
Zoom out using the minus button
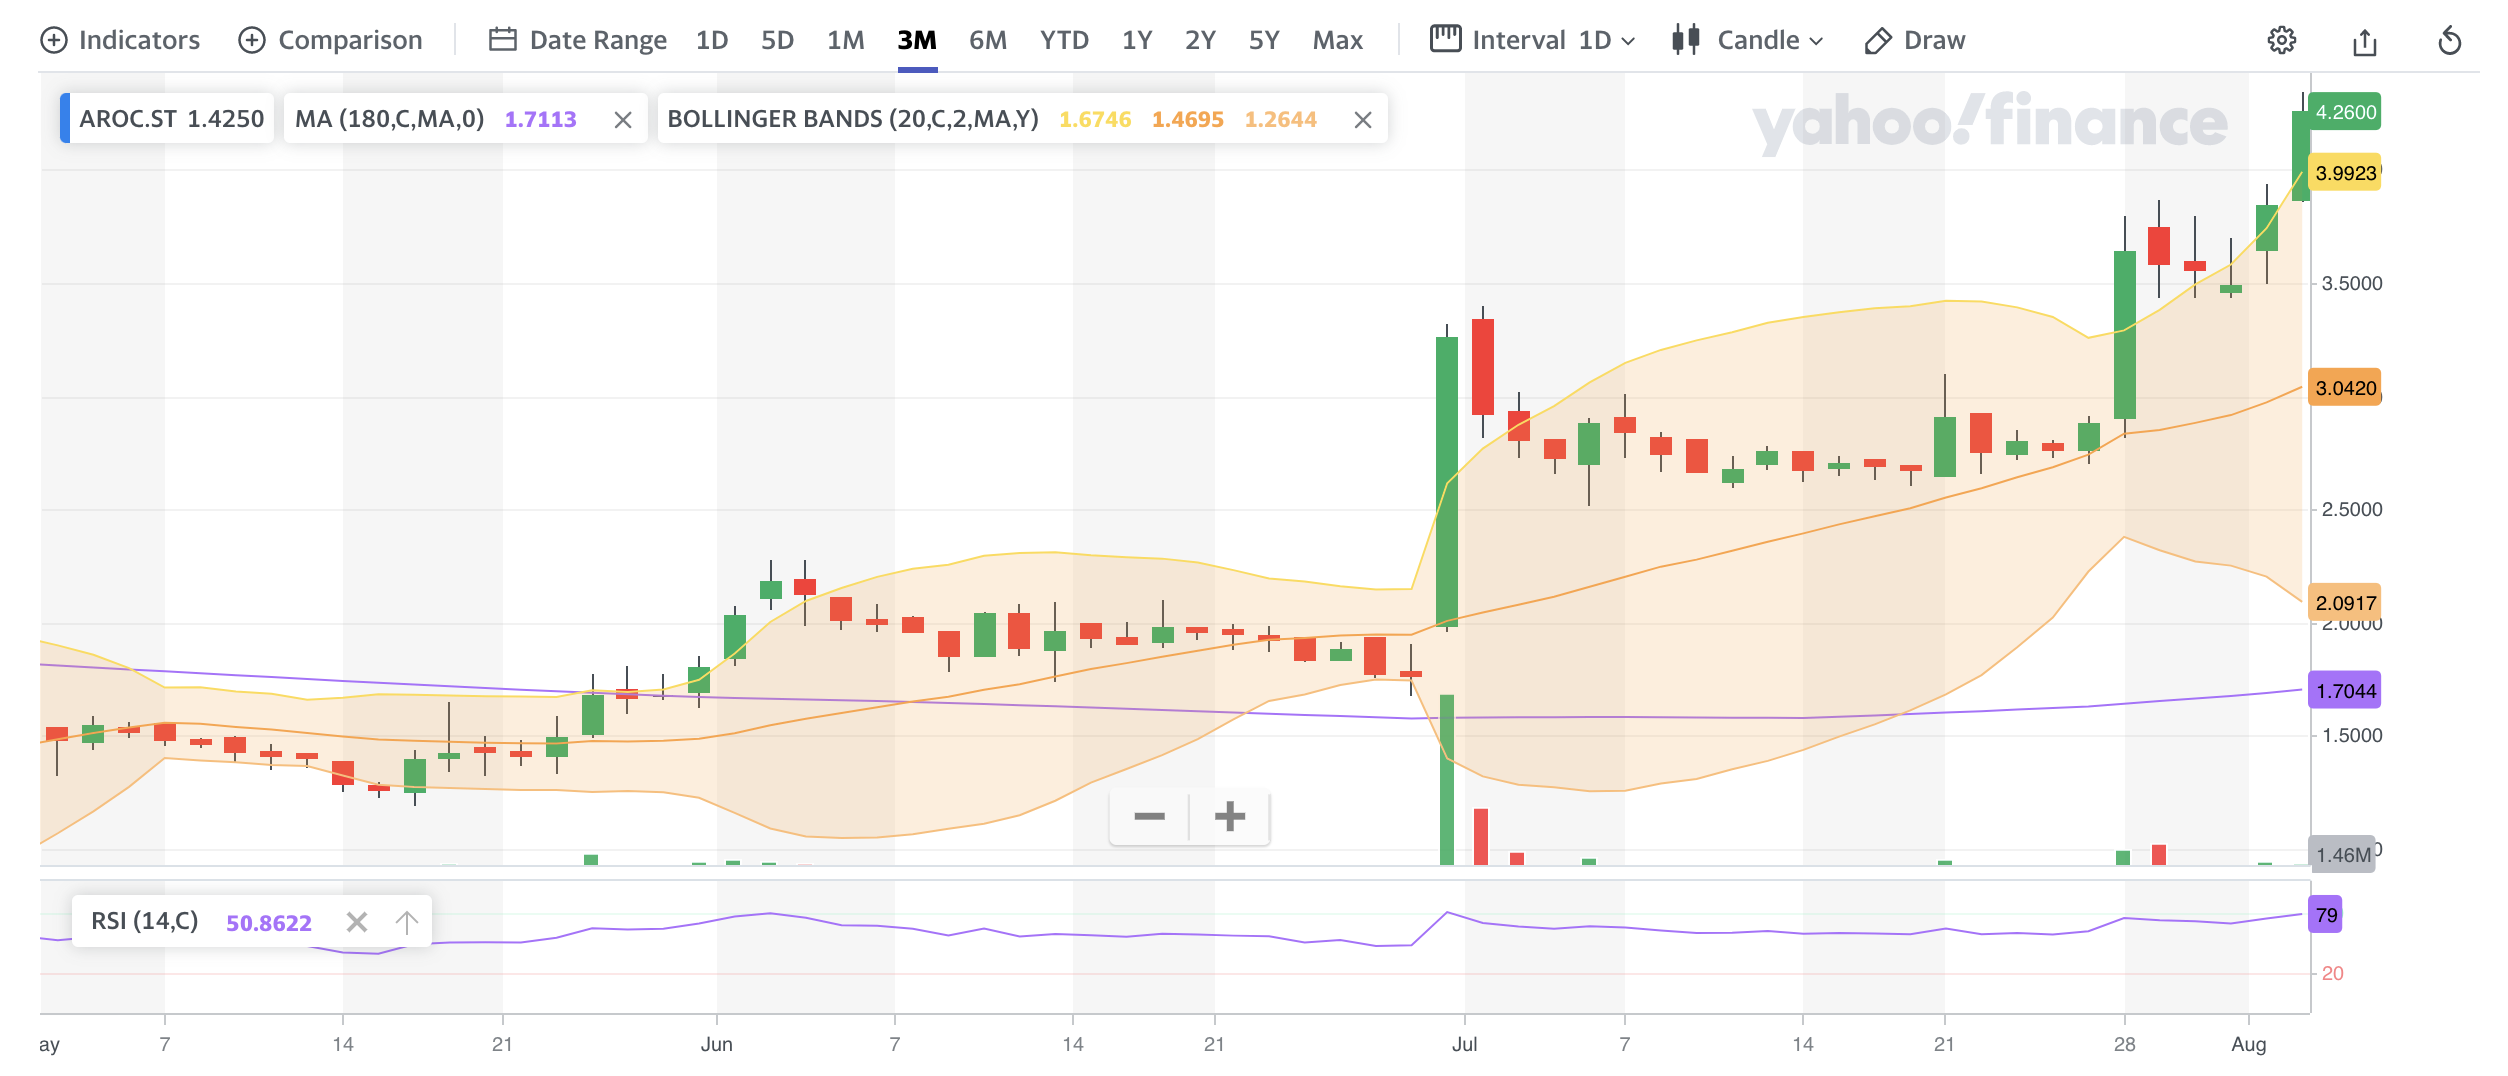click(1149, 817)
